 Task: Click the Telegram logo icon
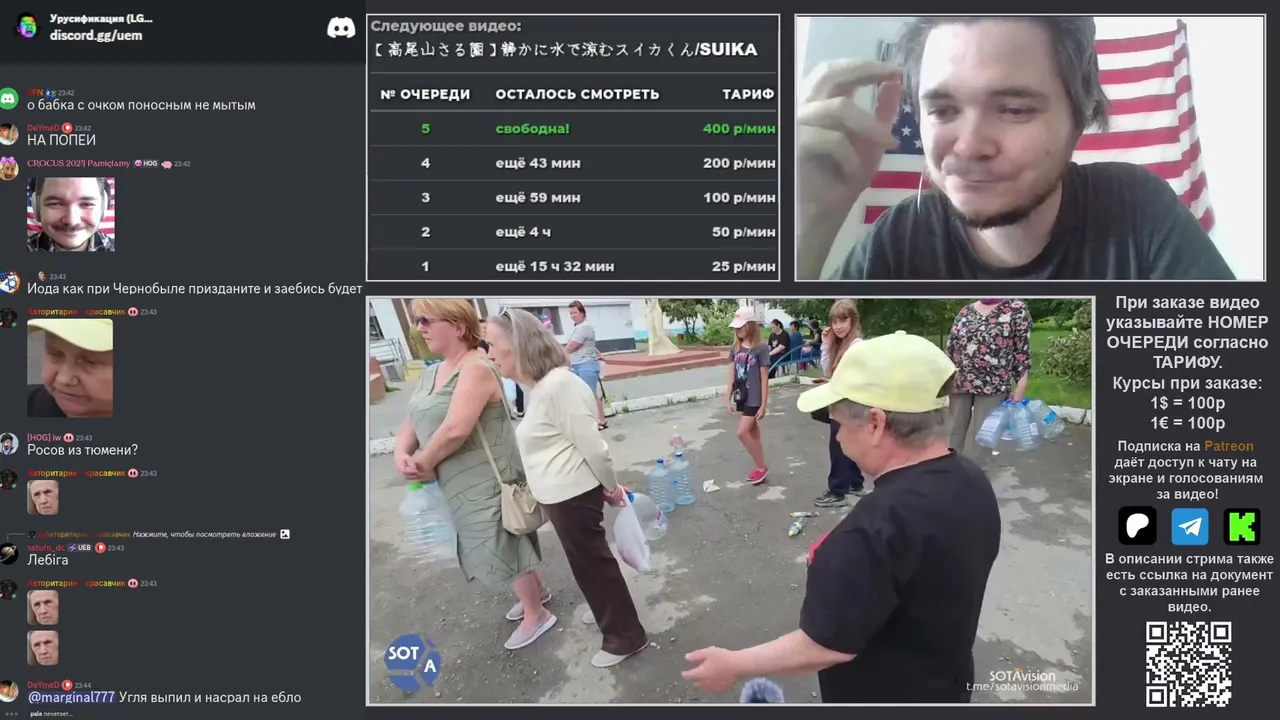[x=1190, y=526]
